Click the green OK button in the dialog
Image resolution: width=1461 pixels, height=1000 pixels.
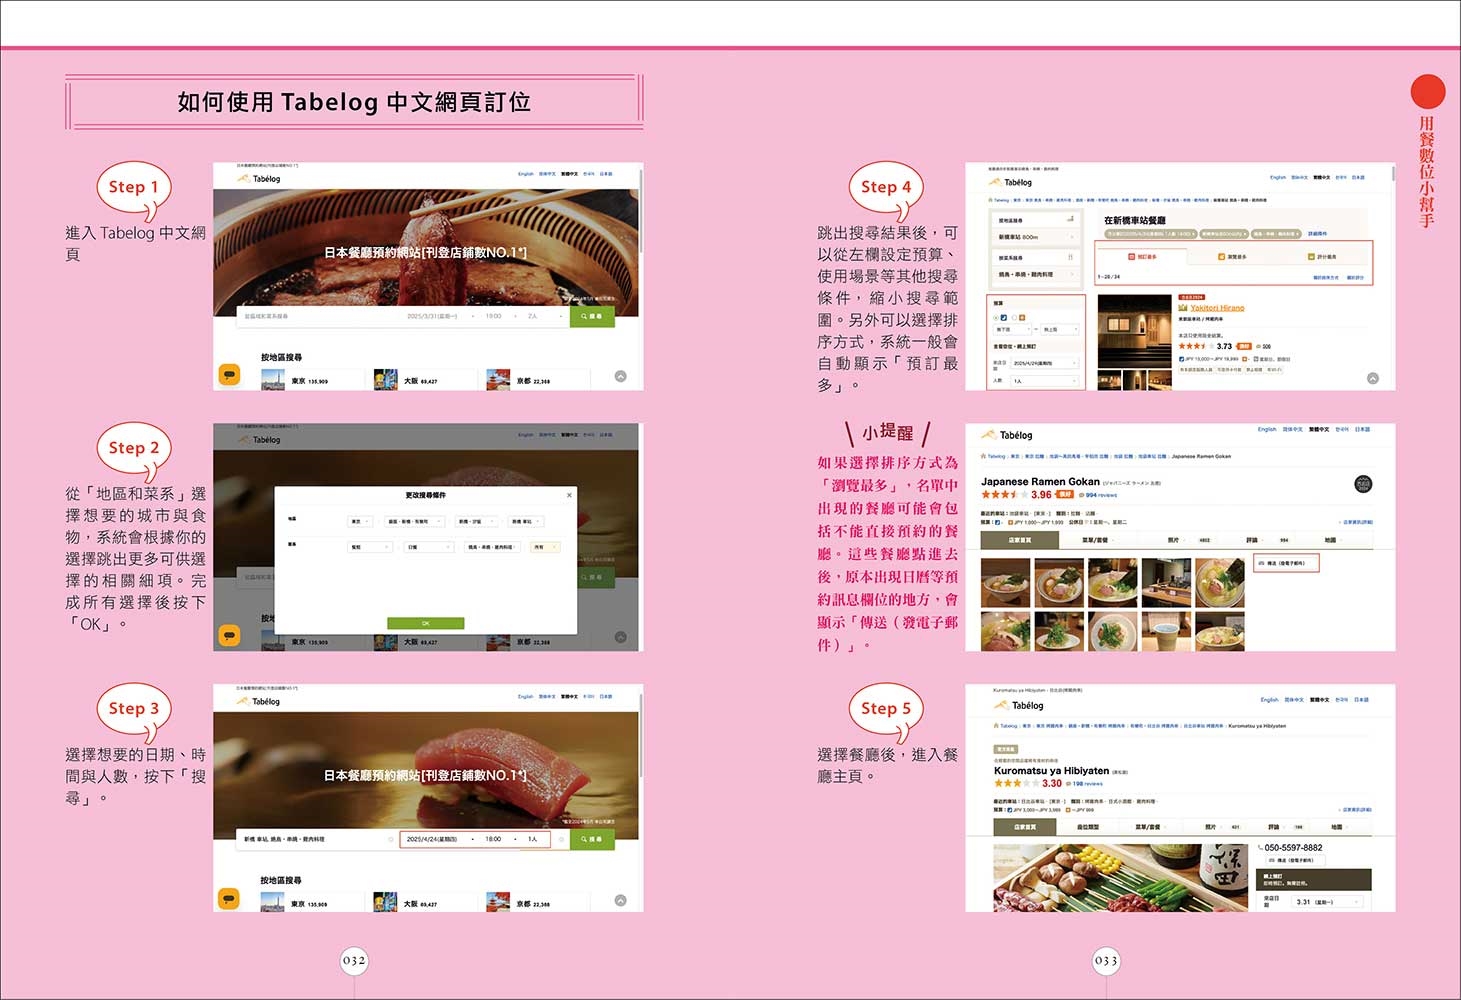pyautogui.click(x=425, y=623)
